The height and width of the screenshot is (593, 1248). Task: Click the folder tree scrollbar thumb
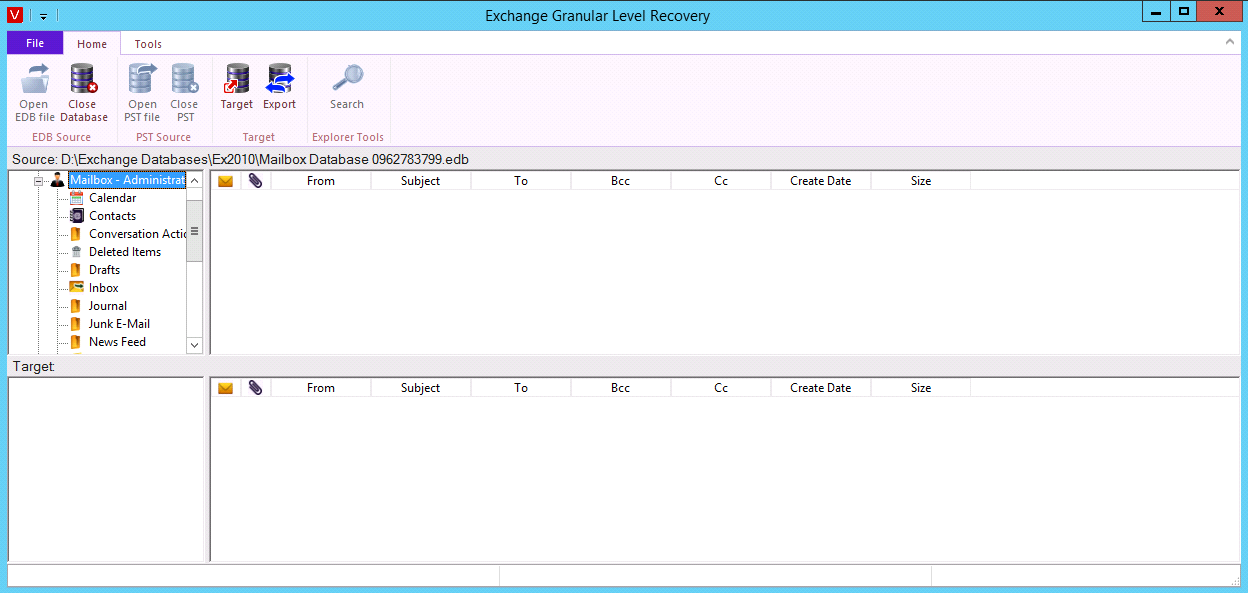(195, 231)
